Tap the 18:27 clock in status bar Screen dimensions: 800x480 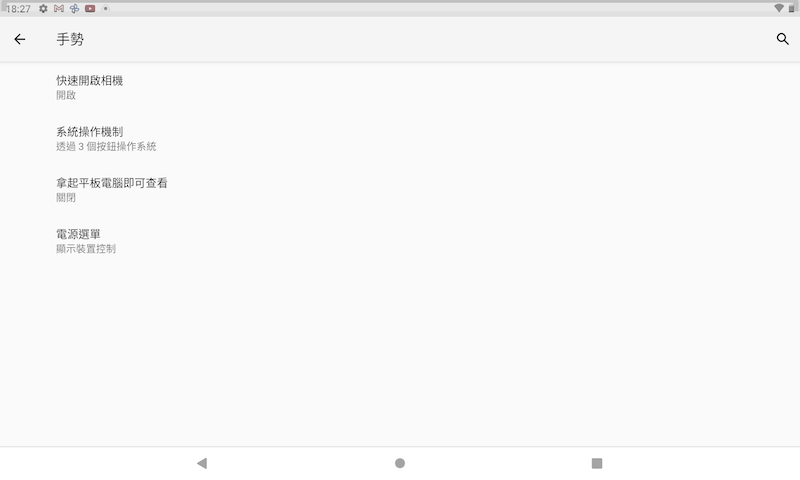pyautogui.click(x=18, y=9)
